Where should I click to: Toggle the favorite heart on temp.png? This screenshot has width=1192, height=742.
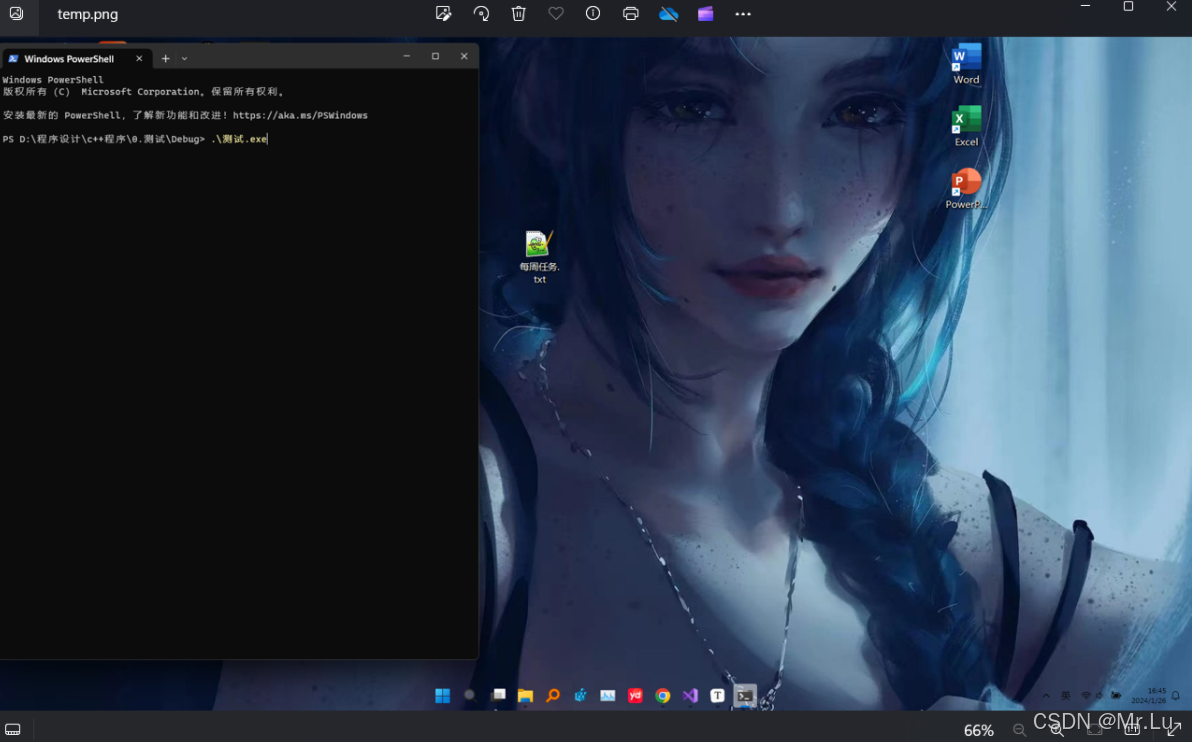pyautogui.click(x=555, y=14)
